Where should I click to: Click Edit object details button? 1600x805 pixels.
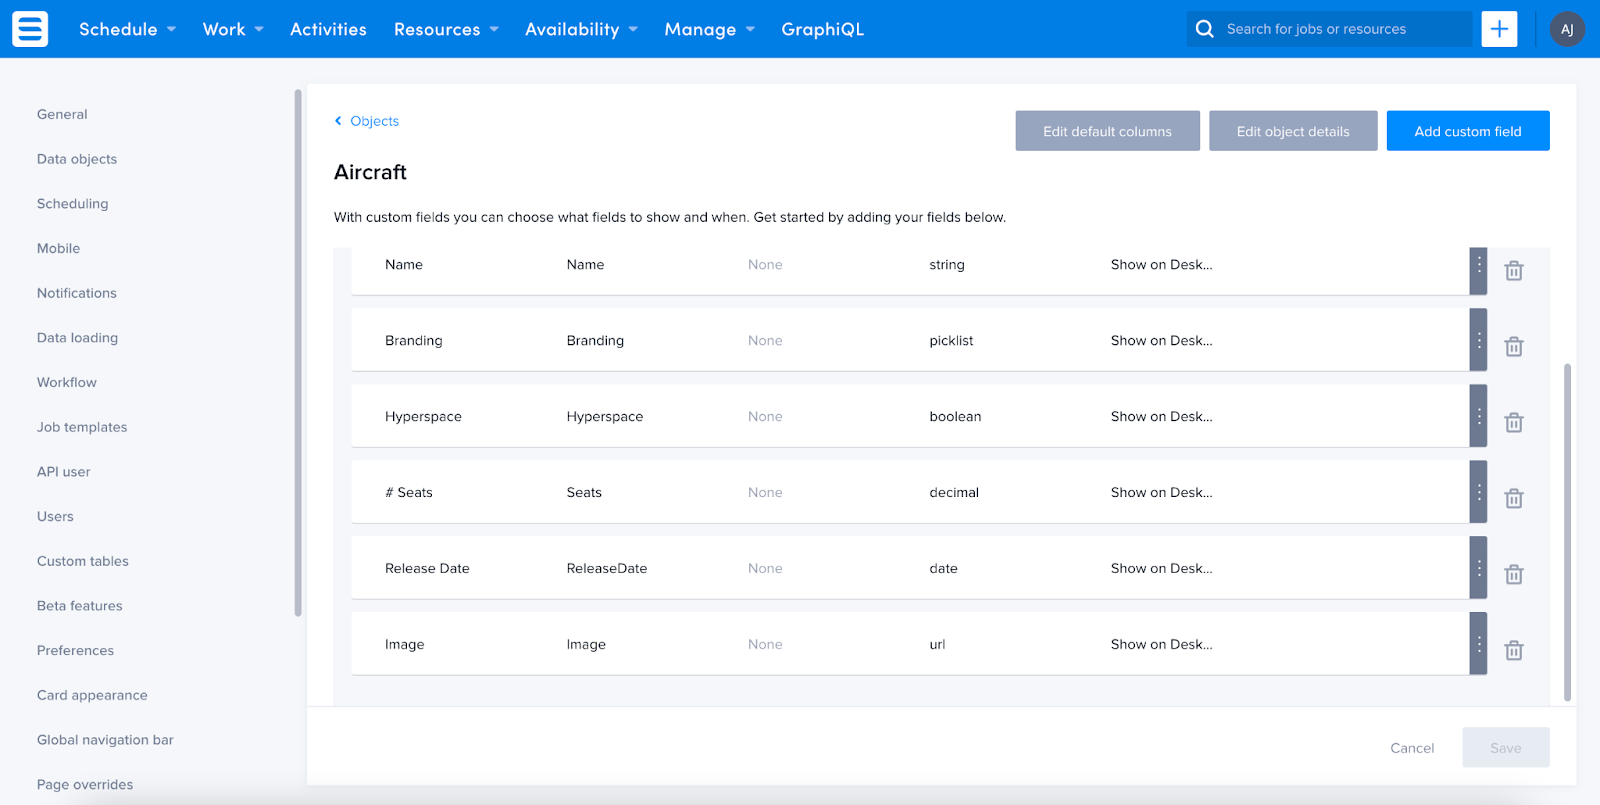click(x=1293, y=131)
